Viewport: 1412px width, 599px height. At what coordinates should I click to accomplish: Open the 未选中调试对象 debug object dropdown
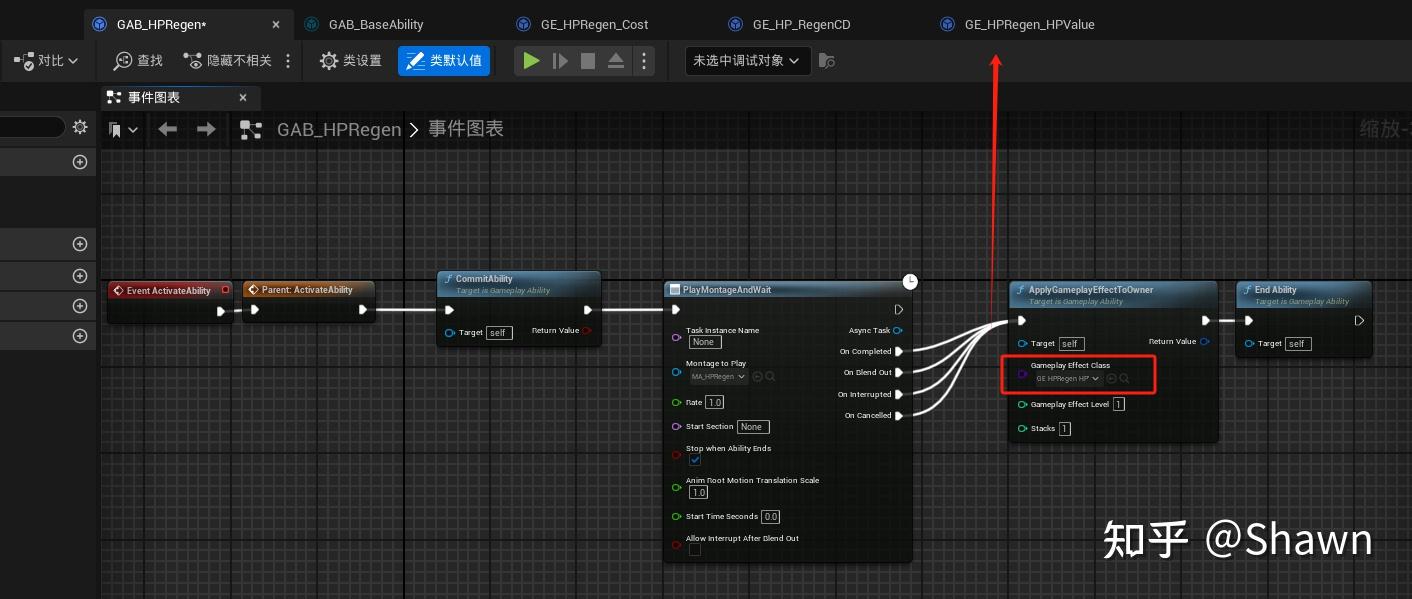(x=746, y=60)
